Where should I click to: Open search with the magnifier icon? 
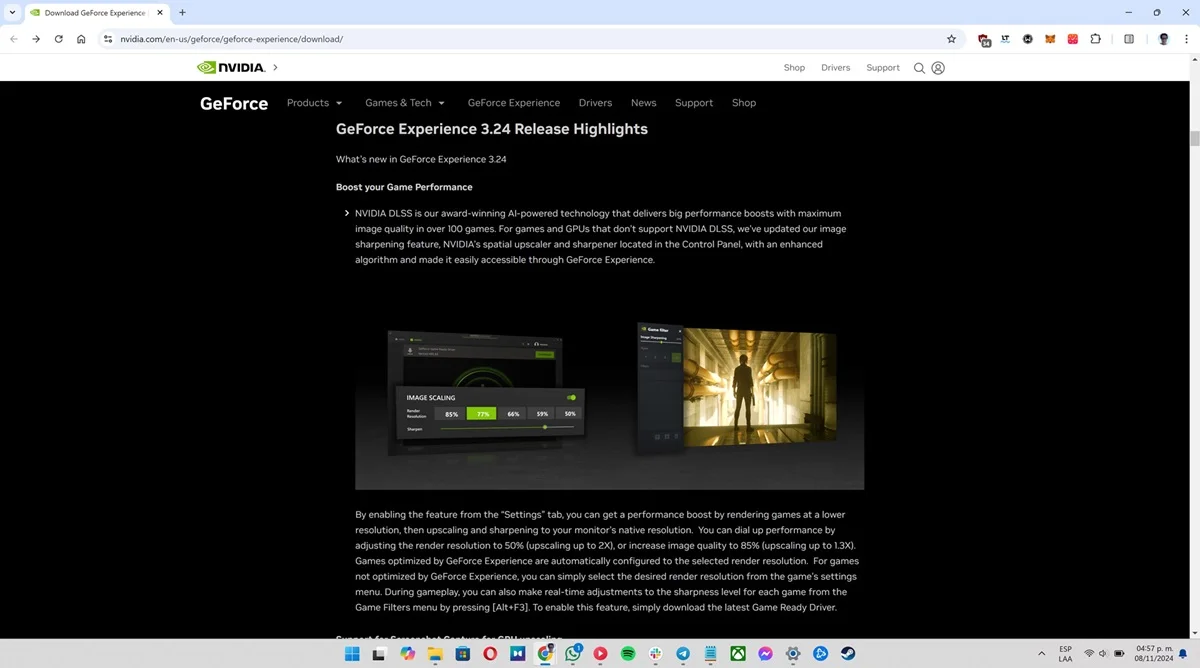pyautogui.click(x=919, y=67)
